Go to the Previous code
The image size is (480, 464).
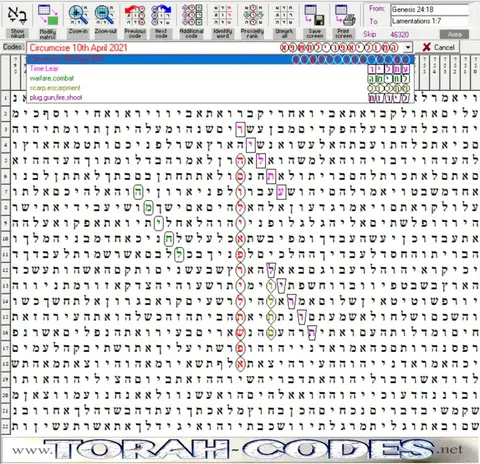135,15
